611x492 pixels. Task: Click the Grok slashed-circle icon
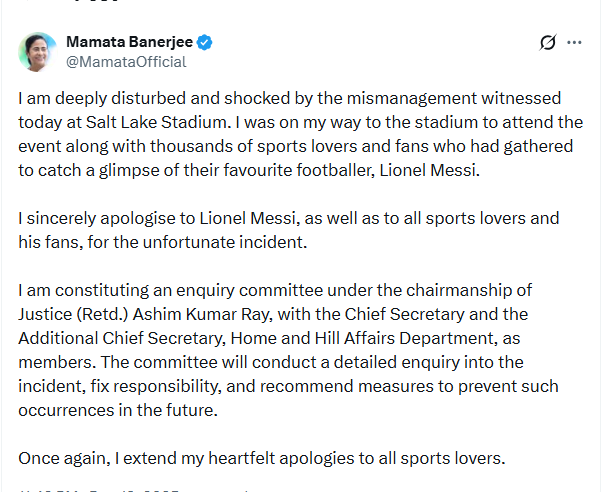[547, 43]
